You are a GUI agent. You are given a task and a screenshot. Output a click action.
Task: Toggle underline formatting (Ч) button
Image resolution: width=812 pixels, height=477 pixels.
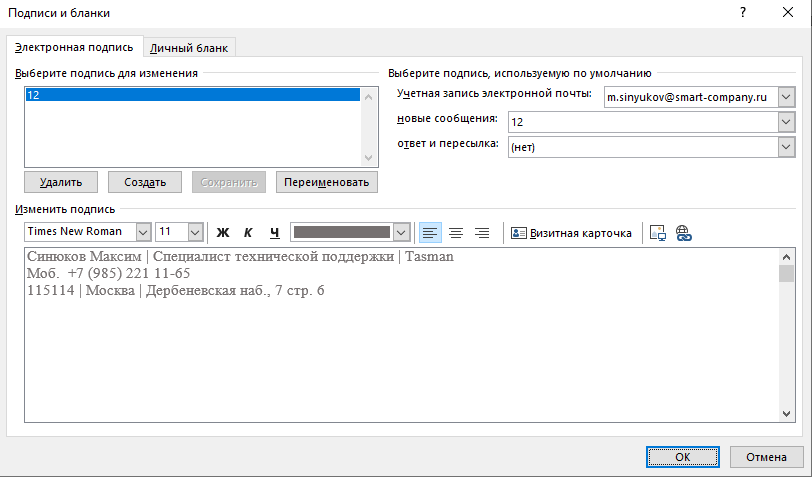(x=274, y=233)
